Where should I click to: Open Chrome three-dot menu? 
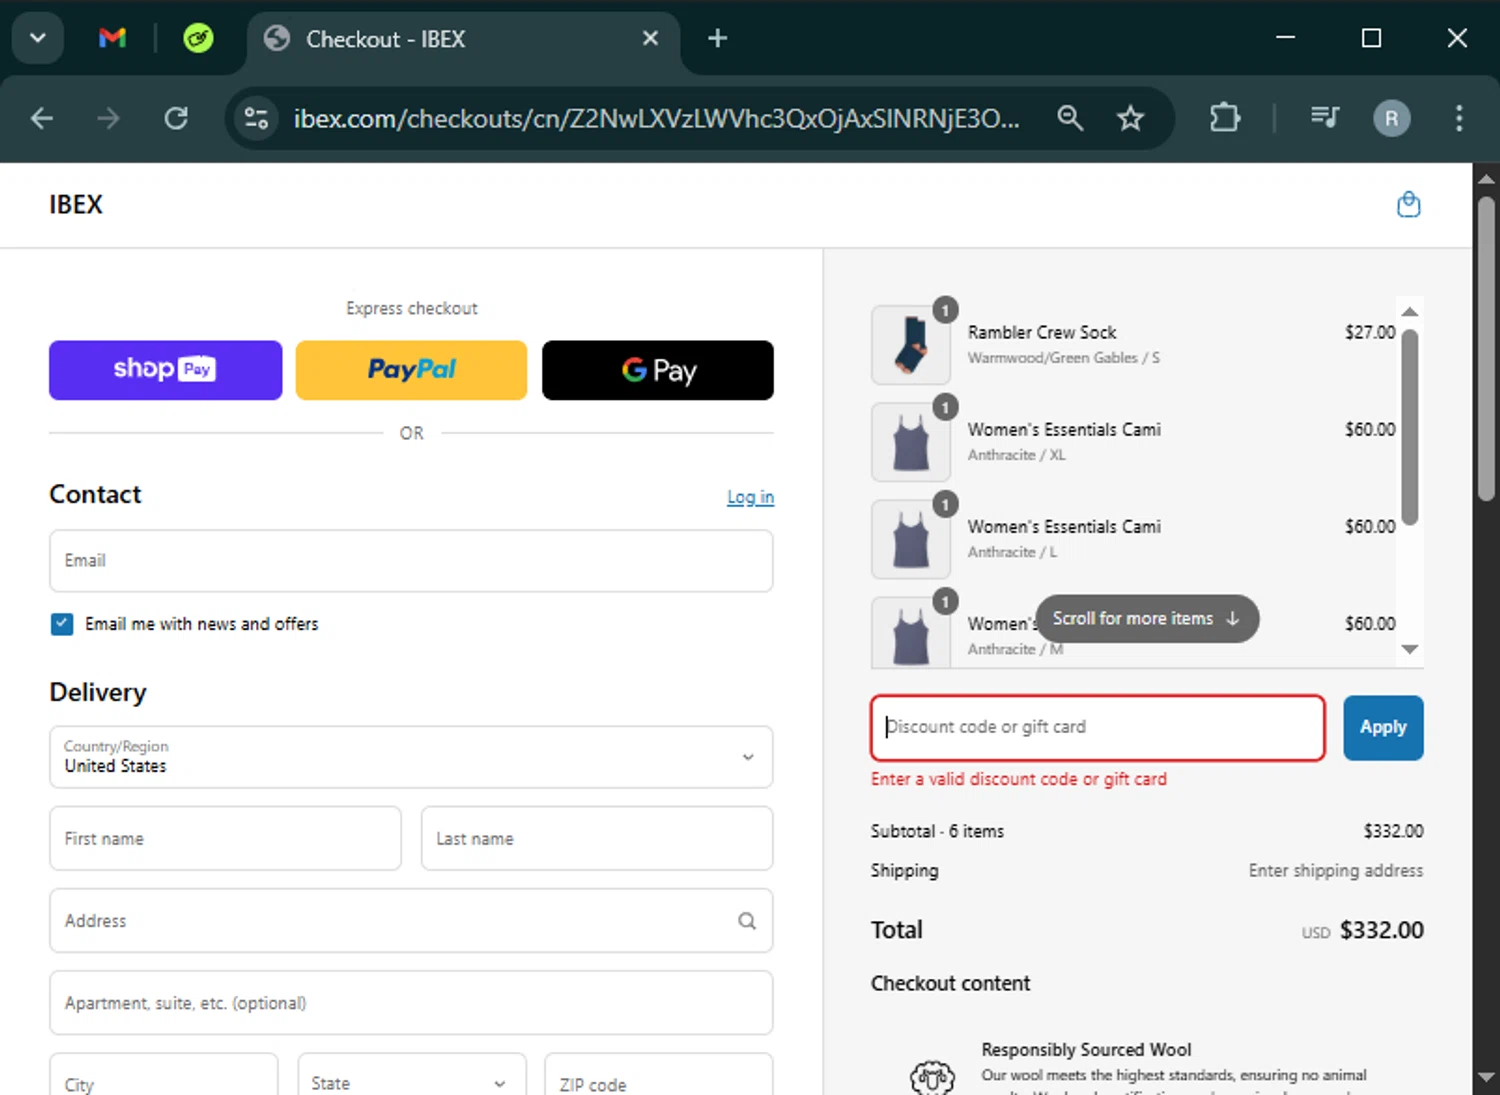(x=1459, y=118)
